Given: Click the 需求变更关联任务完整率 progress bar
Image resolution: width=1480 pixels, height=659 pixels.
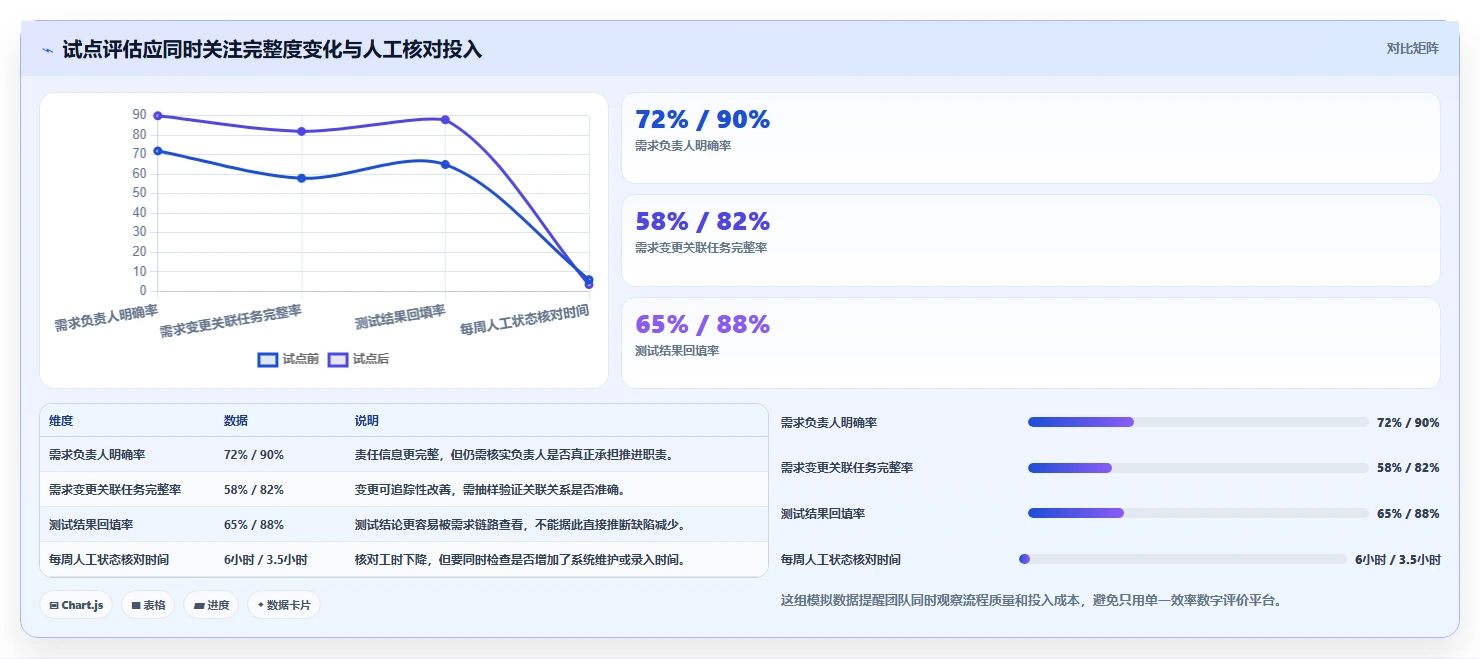Looking at the screenshot, I should pos(1198,468).
